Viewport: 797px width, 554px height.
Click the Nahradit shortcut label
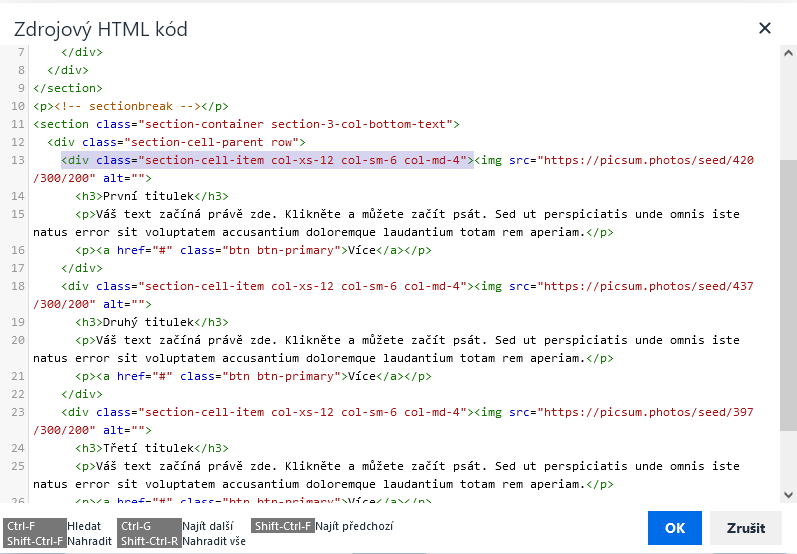pos(90,541)
